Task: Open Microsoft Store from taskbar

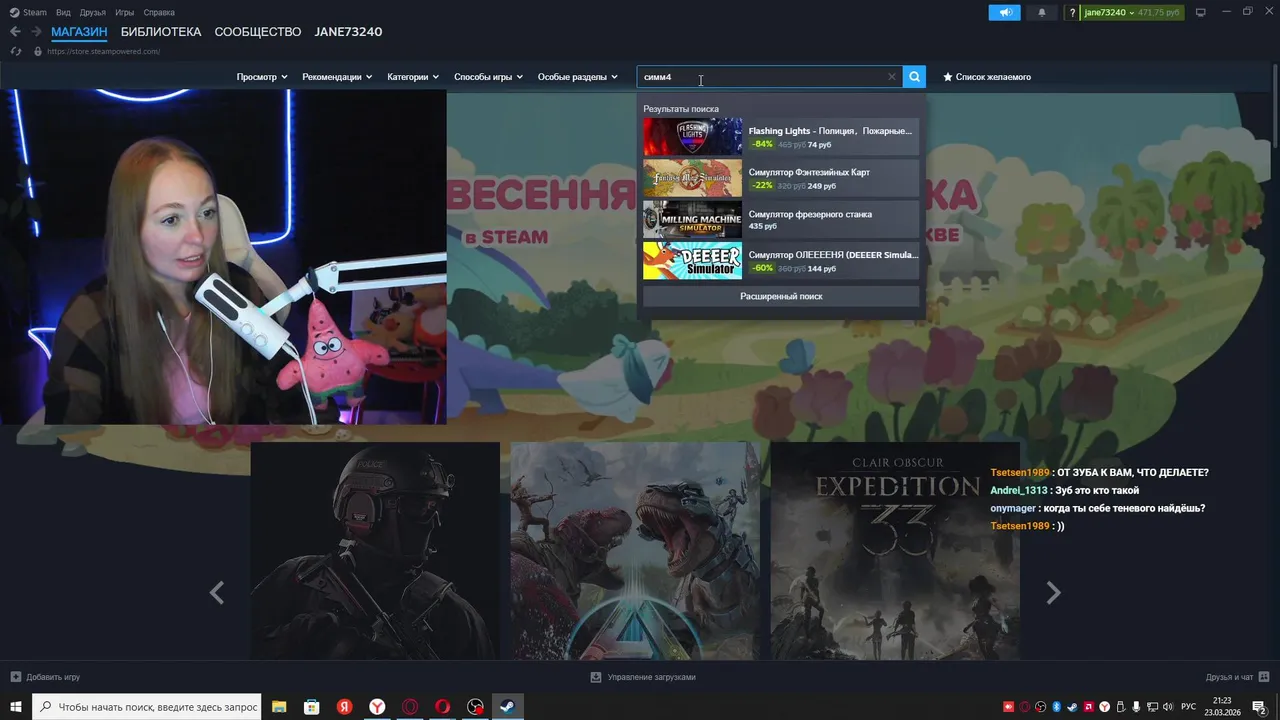Action: tap(312, 707)
